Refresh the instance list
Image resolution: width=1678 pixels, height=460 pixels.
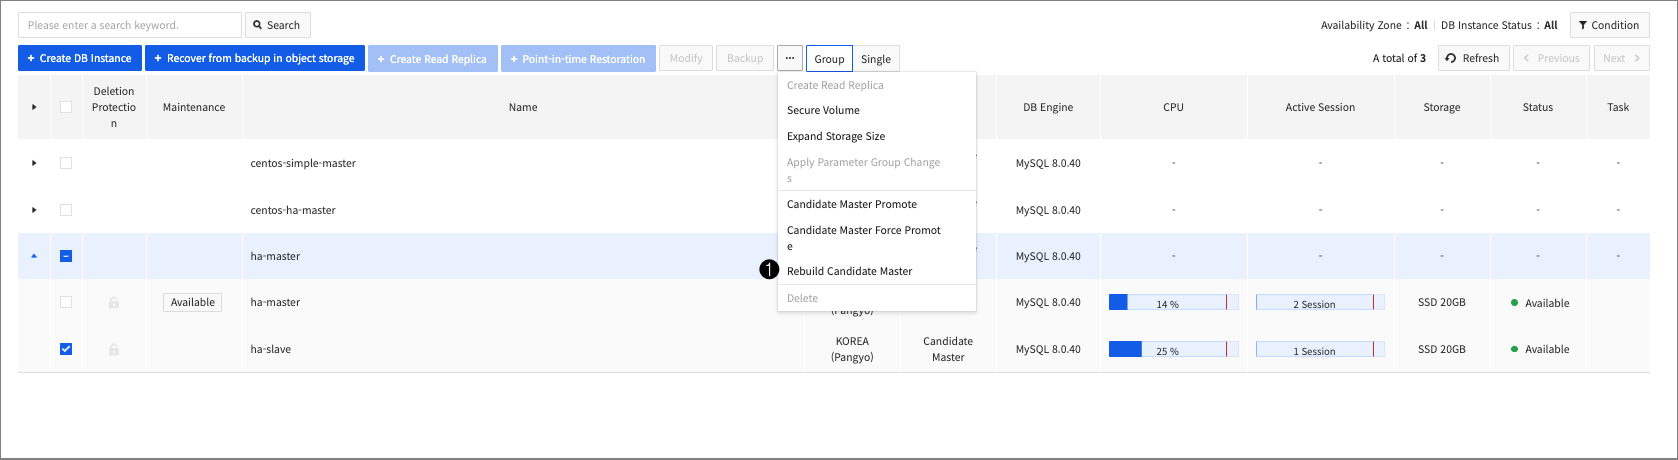click(x=1473, y=58)
